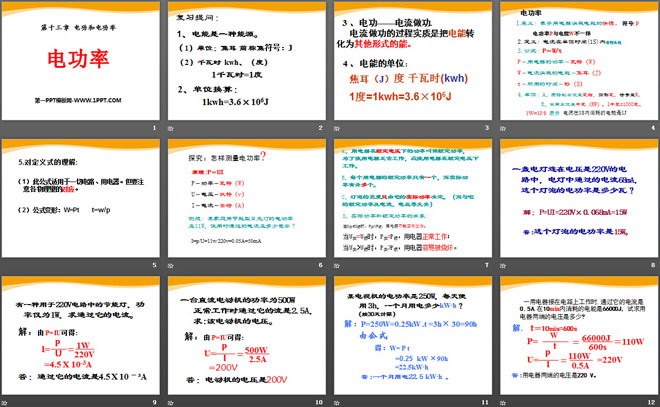The width and height of the screenshot is (660, 407).
Task: Click slide number label "9"
Action: tap(154, 402)
